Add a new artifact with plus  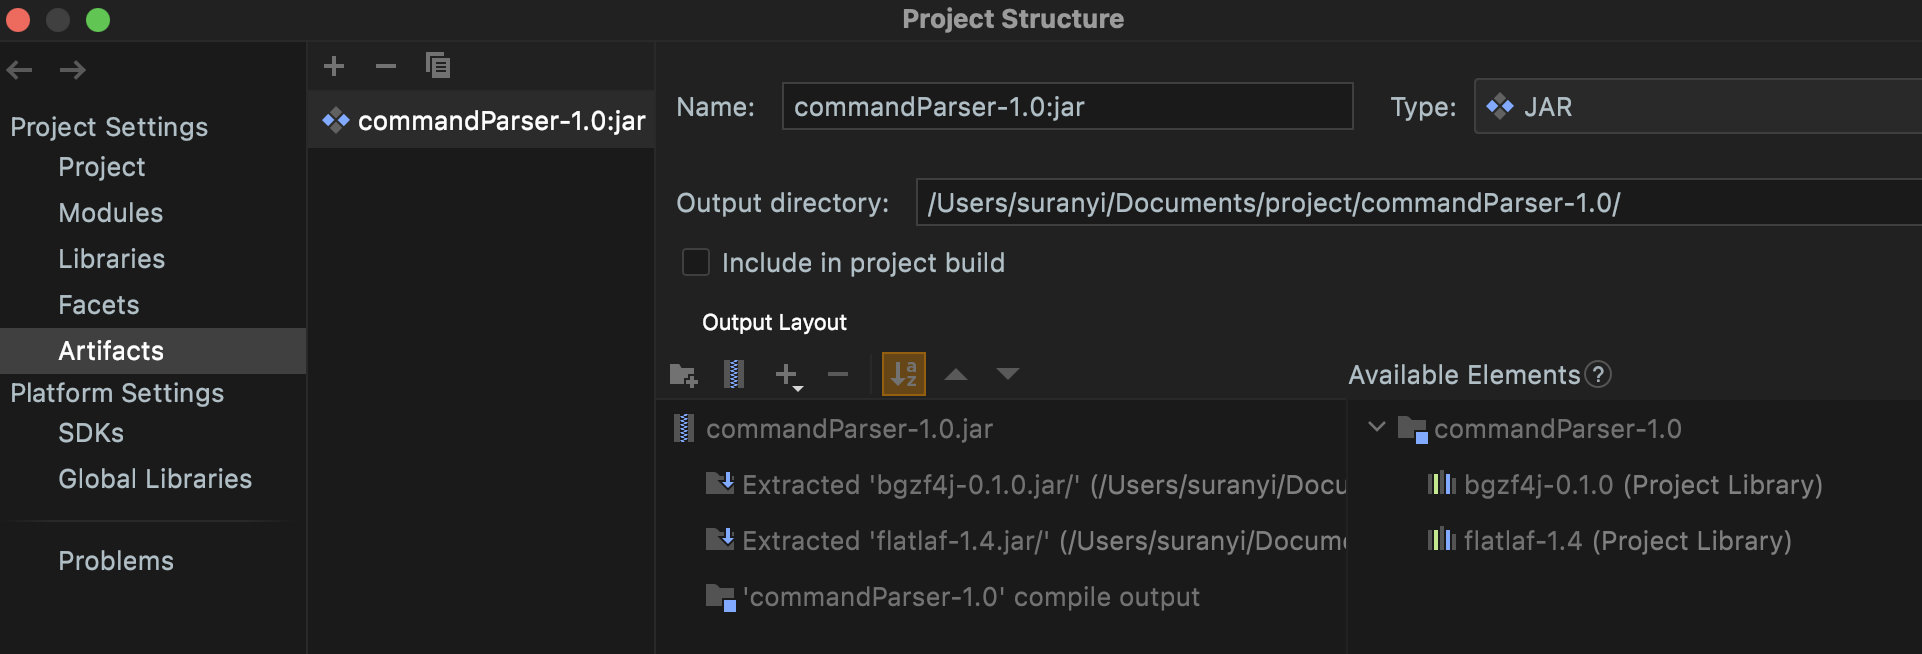[334, 66]
